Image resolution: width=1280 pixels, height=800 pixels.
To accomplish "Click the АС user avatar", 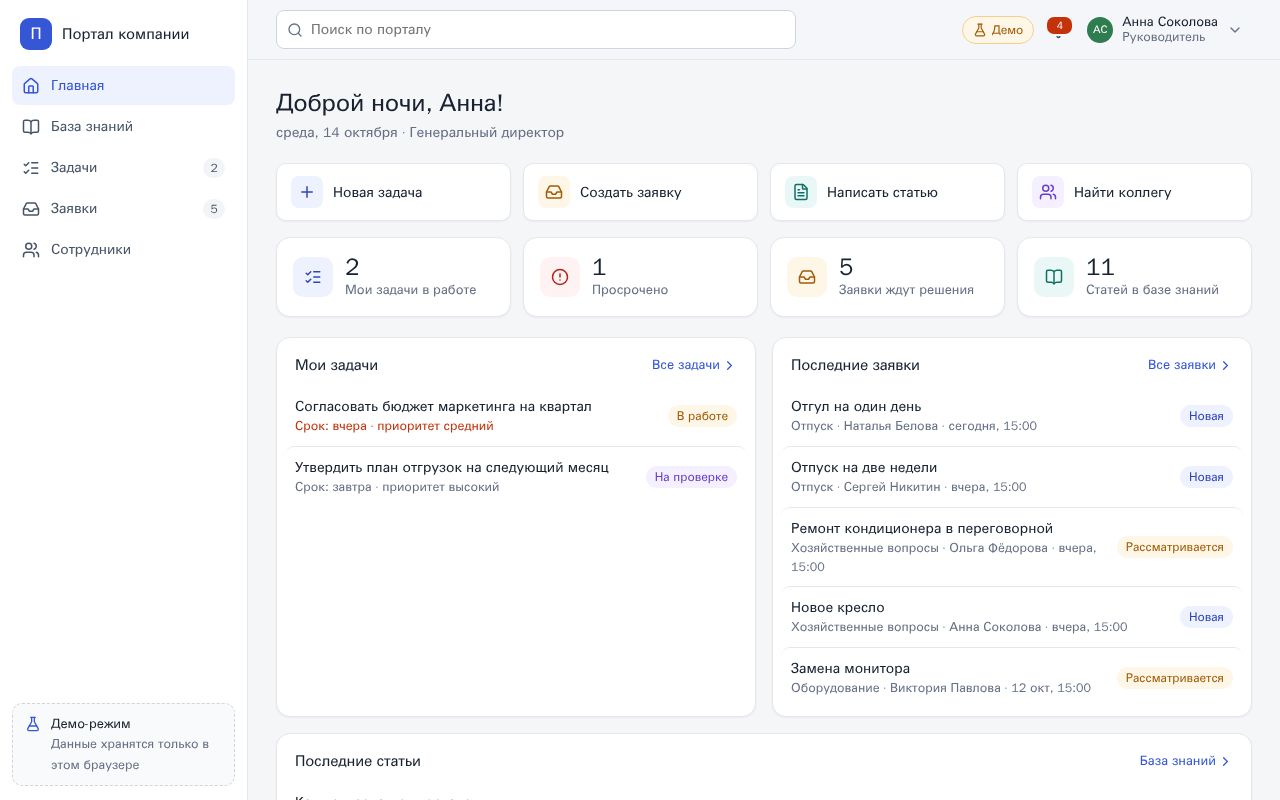I will click(x=1100, y=30).
